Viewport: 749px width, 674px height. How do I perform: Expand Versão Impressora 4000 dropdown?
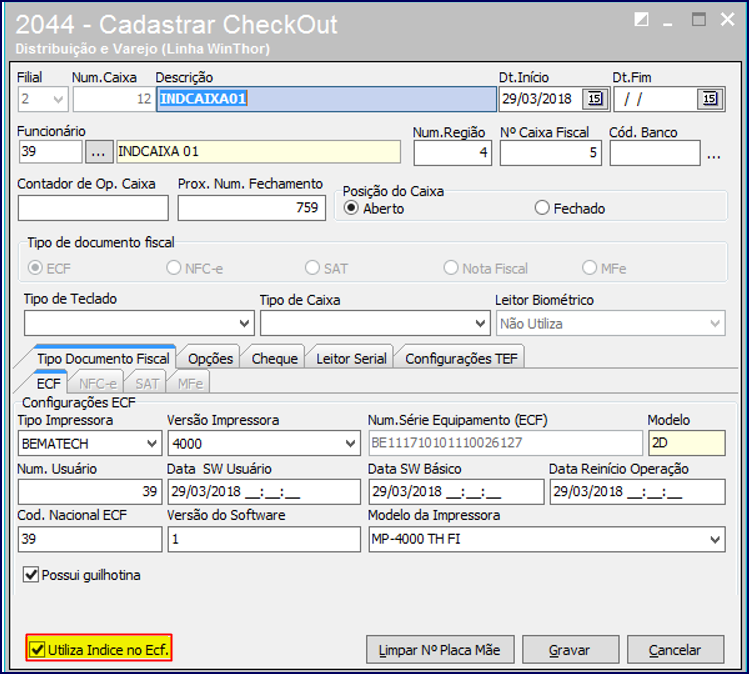(x=350, y=444)
